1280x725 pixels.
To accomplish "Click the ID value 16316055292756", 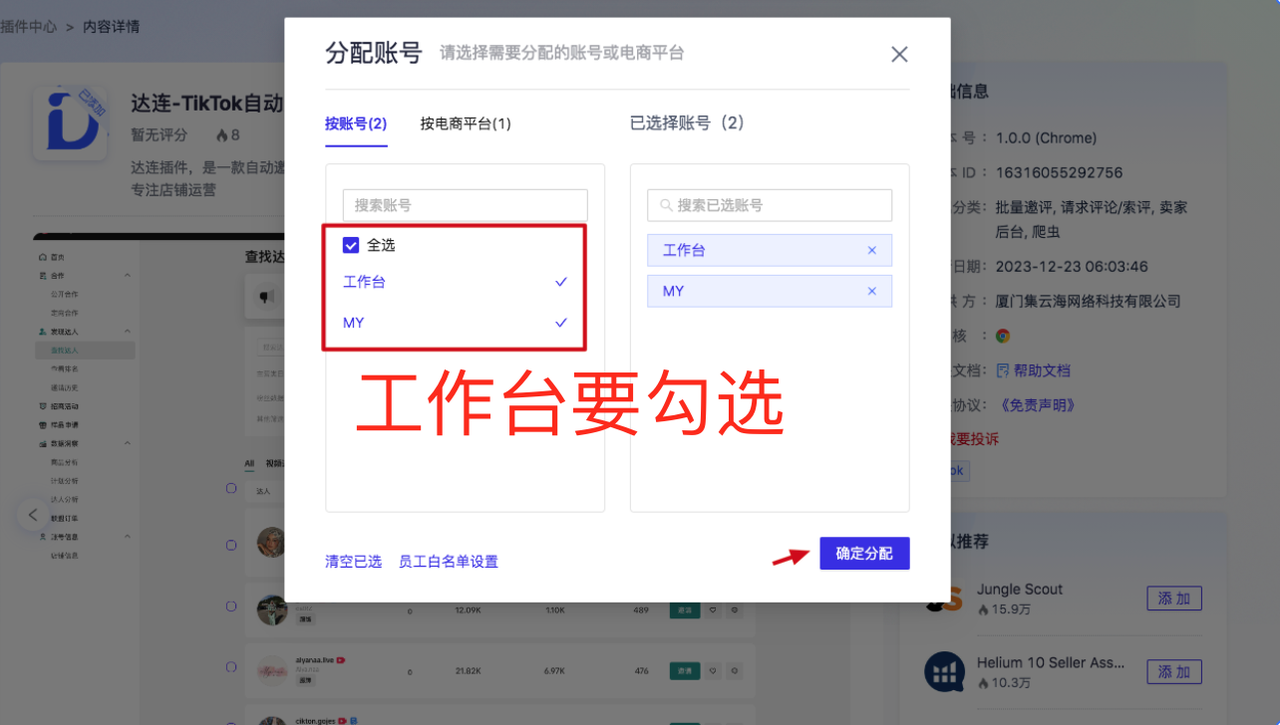I will tap(1059, 172).
